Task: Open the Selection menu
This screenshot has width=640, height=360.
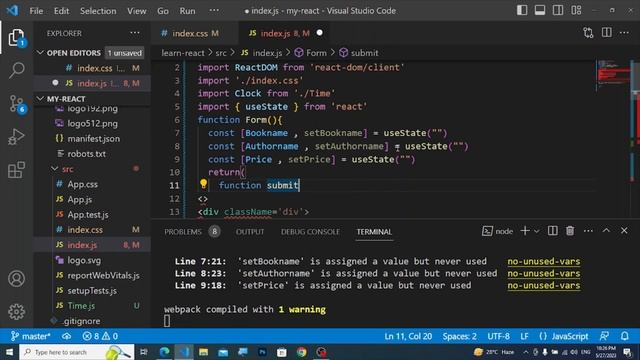Action: 98,11
